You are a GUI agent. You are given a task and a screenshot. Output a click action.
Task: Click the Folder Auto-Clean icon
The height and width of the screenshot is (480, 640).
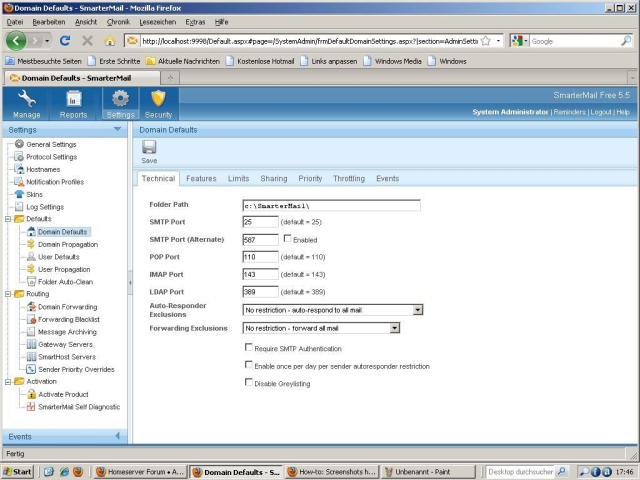pyautogui.click(x=31, y=282)
